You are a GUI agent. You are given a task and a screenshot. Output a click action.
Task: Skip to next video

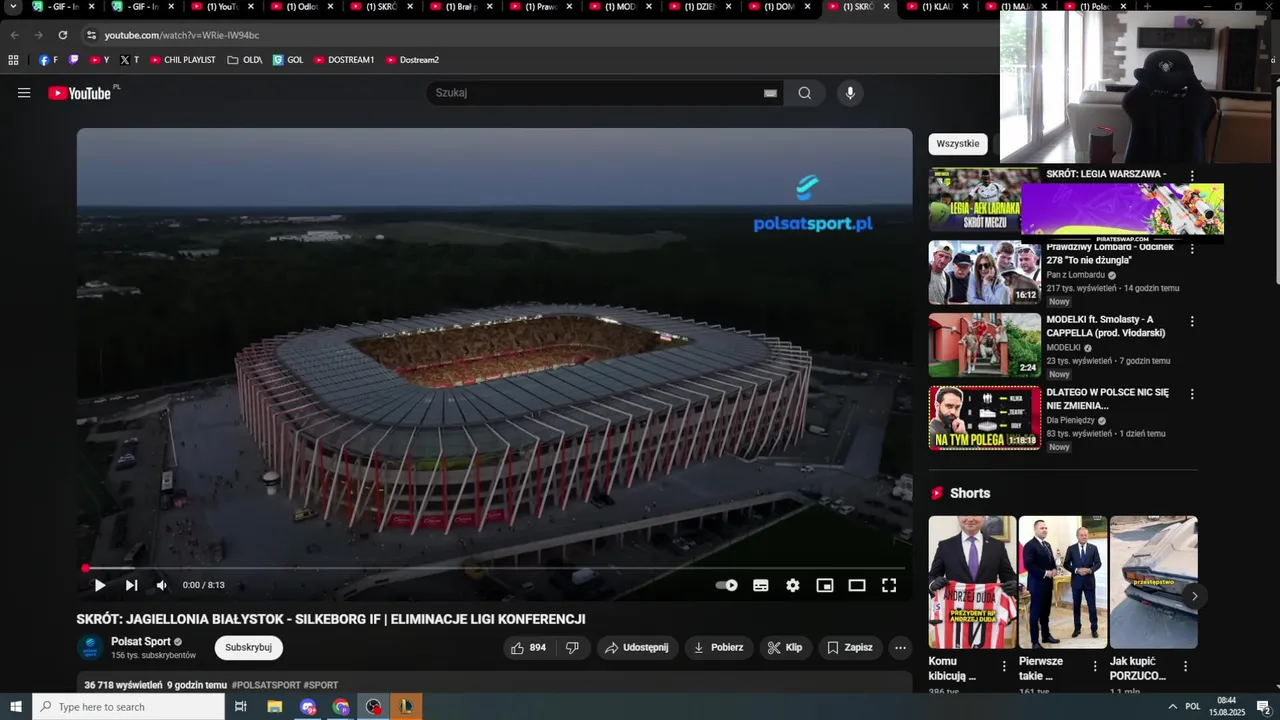(x=131, y=585)
